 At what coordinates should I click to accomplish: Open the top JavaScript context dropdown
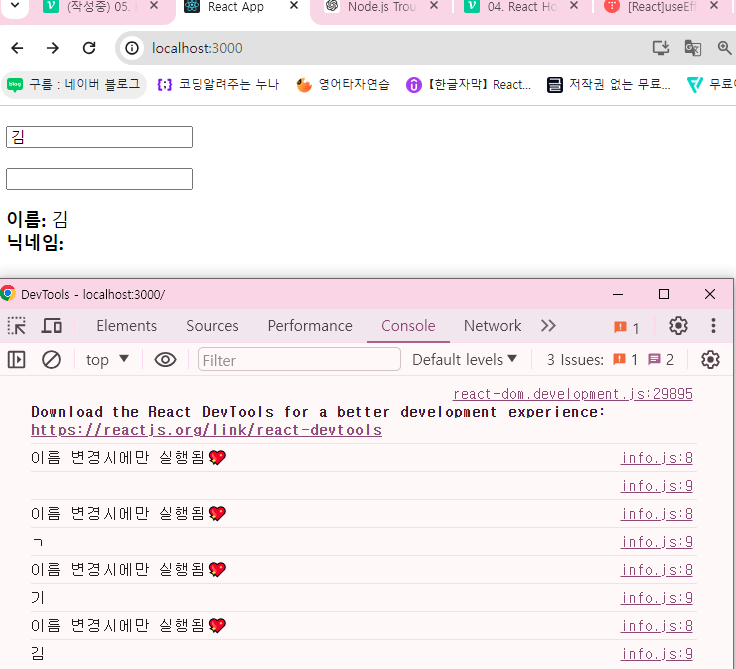tap(107, 360)
